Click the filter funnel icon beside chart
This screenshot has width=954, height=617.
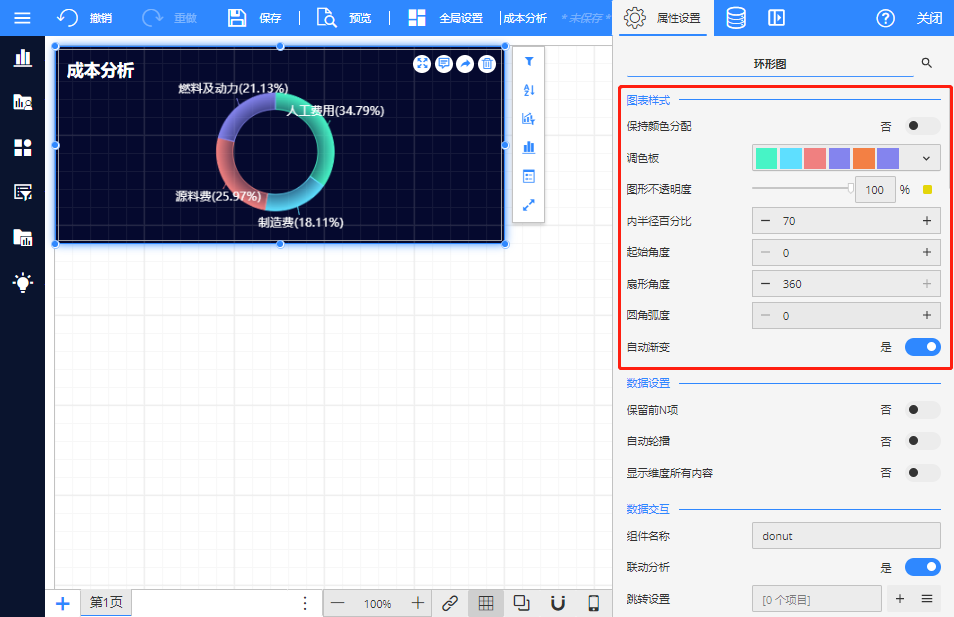pyautogui.click(x=529, y=62)
